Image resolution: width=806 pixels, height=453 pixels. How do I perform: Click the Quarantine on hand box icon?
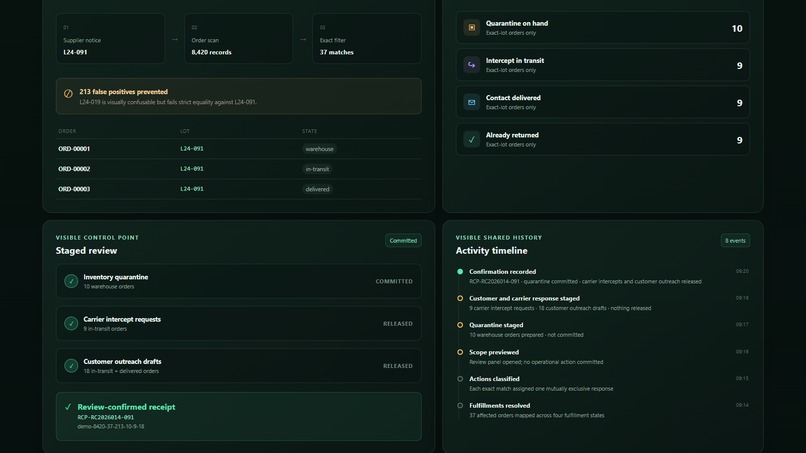tap(471, 27)
